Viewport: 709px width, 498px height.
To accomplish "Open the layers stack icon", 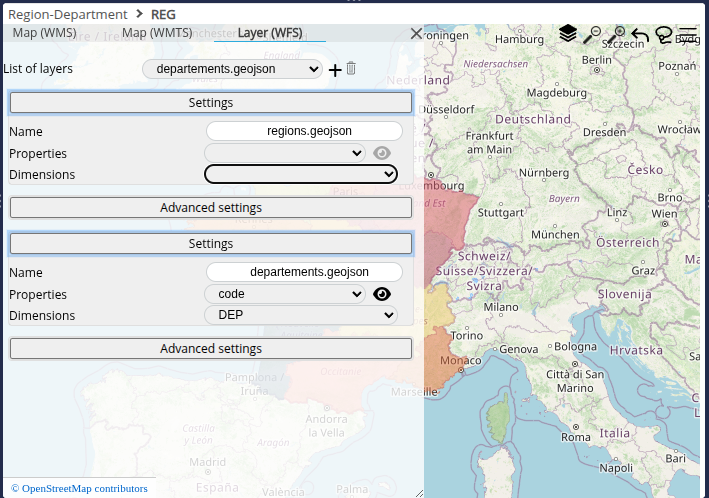I will coord(568,34).
